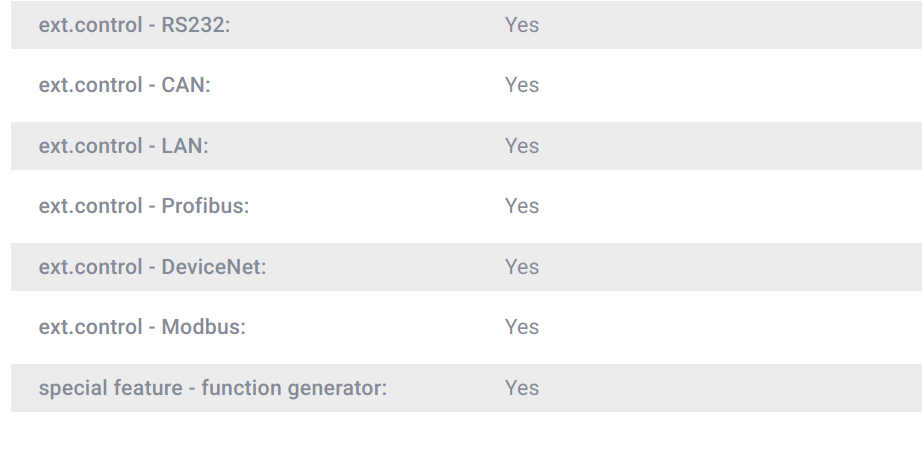Viewport: 922px width, 450px height.
Task: Click the word RS232 in first row
Action: click(196, 25)
